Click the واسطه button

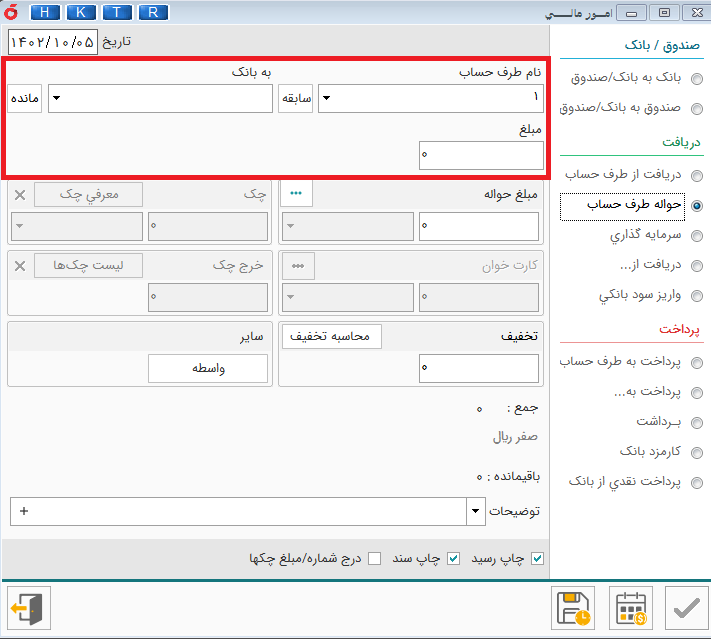[208, 369]
